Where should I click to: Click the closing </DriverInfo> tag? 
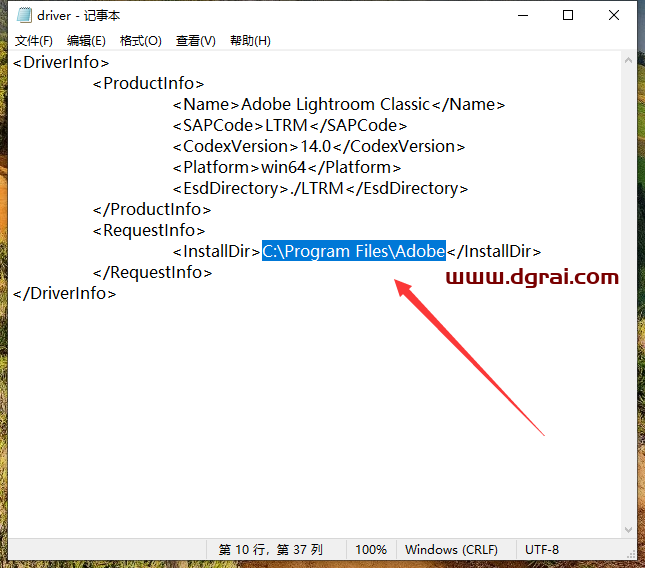(64, 294)
